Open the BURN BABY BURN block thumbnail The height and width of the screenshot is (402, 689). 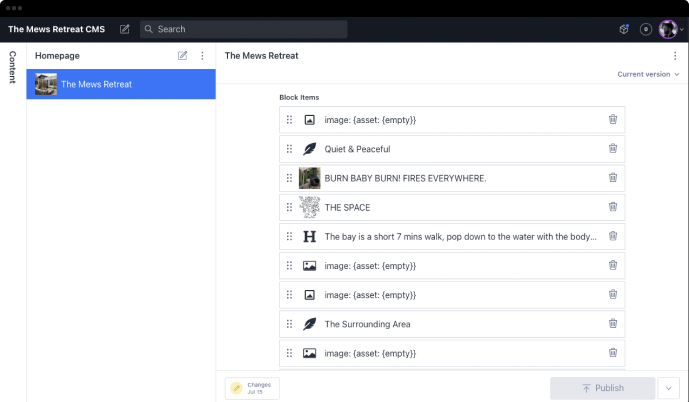(x=309, y=178)
